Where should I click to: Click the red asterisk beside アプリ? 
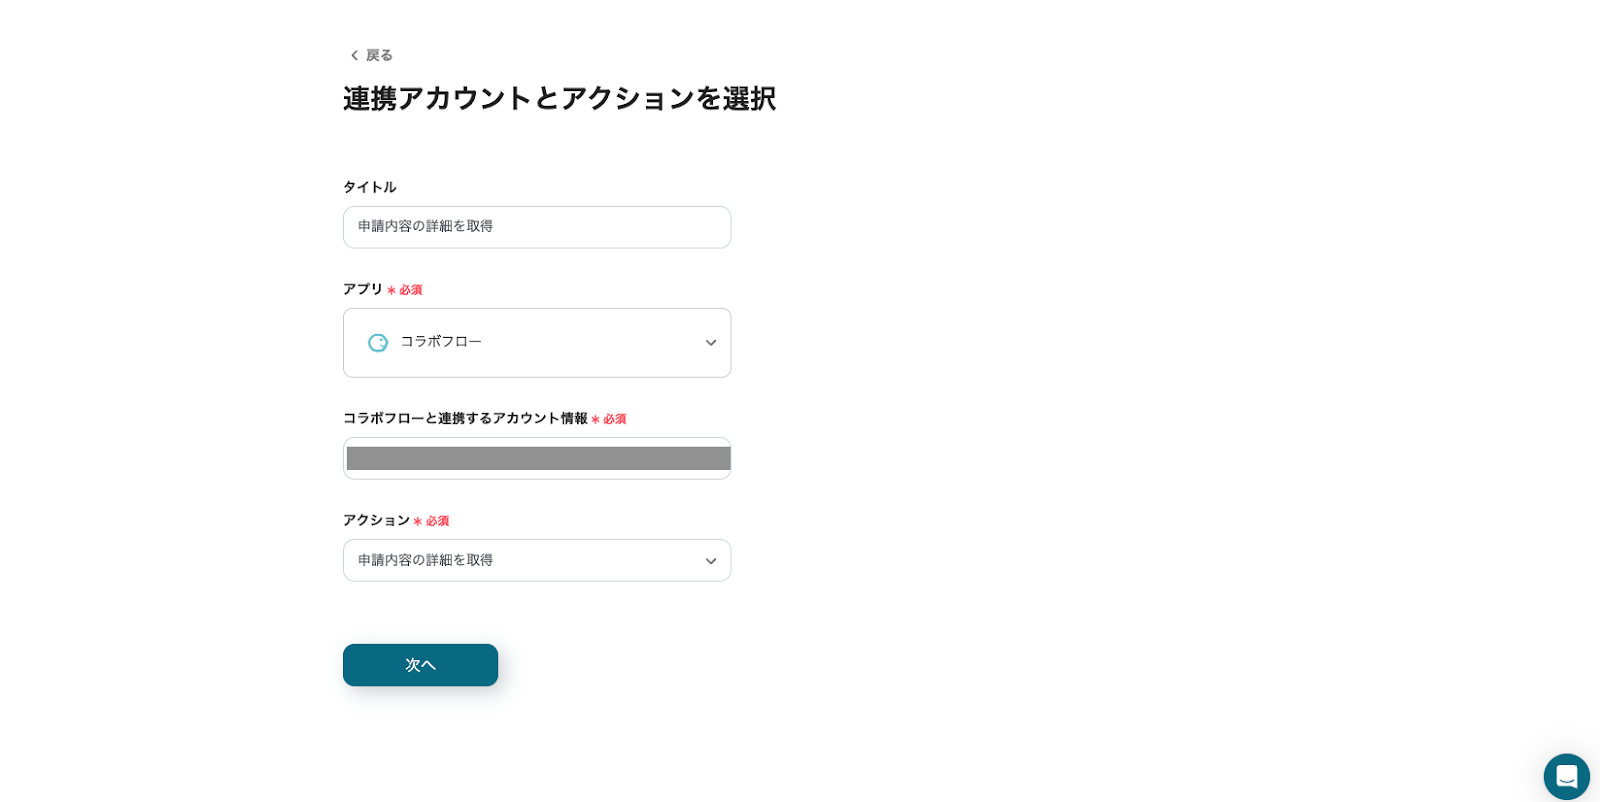392,290
